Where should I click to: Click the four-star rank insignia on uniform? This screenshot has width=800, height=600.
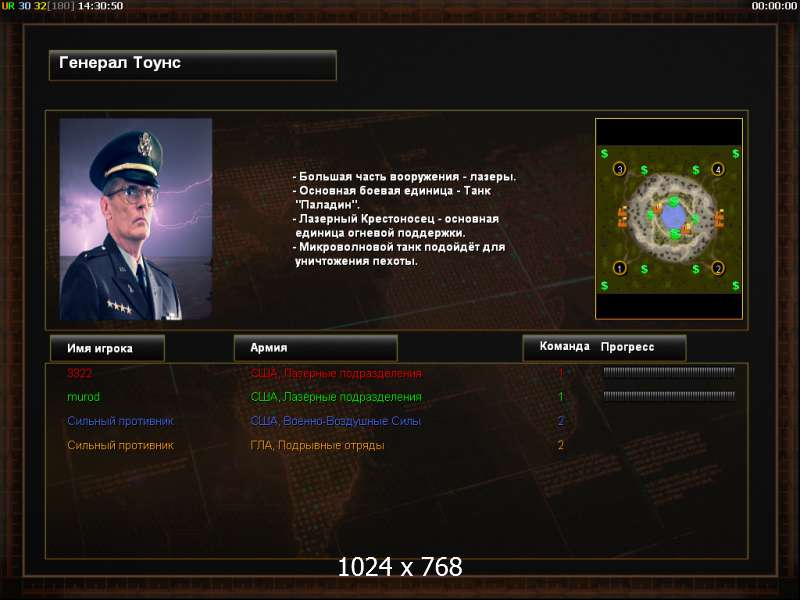(x=119, y=306)
